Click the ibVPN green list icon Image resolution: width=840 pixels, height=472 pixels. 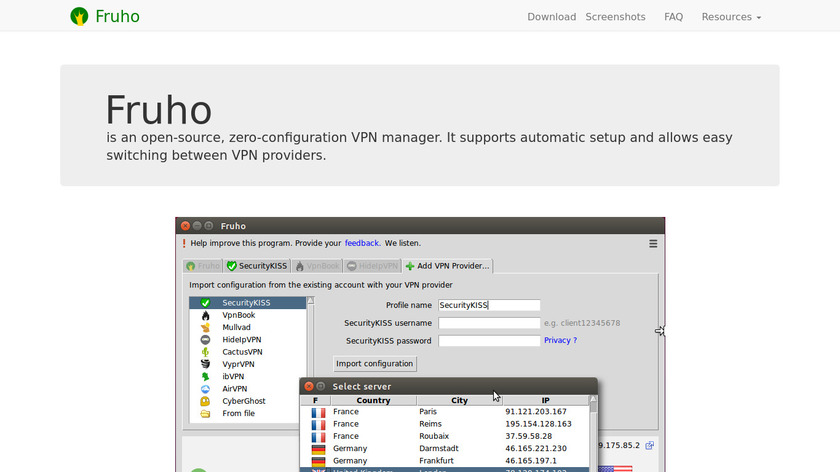point(205,377)
